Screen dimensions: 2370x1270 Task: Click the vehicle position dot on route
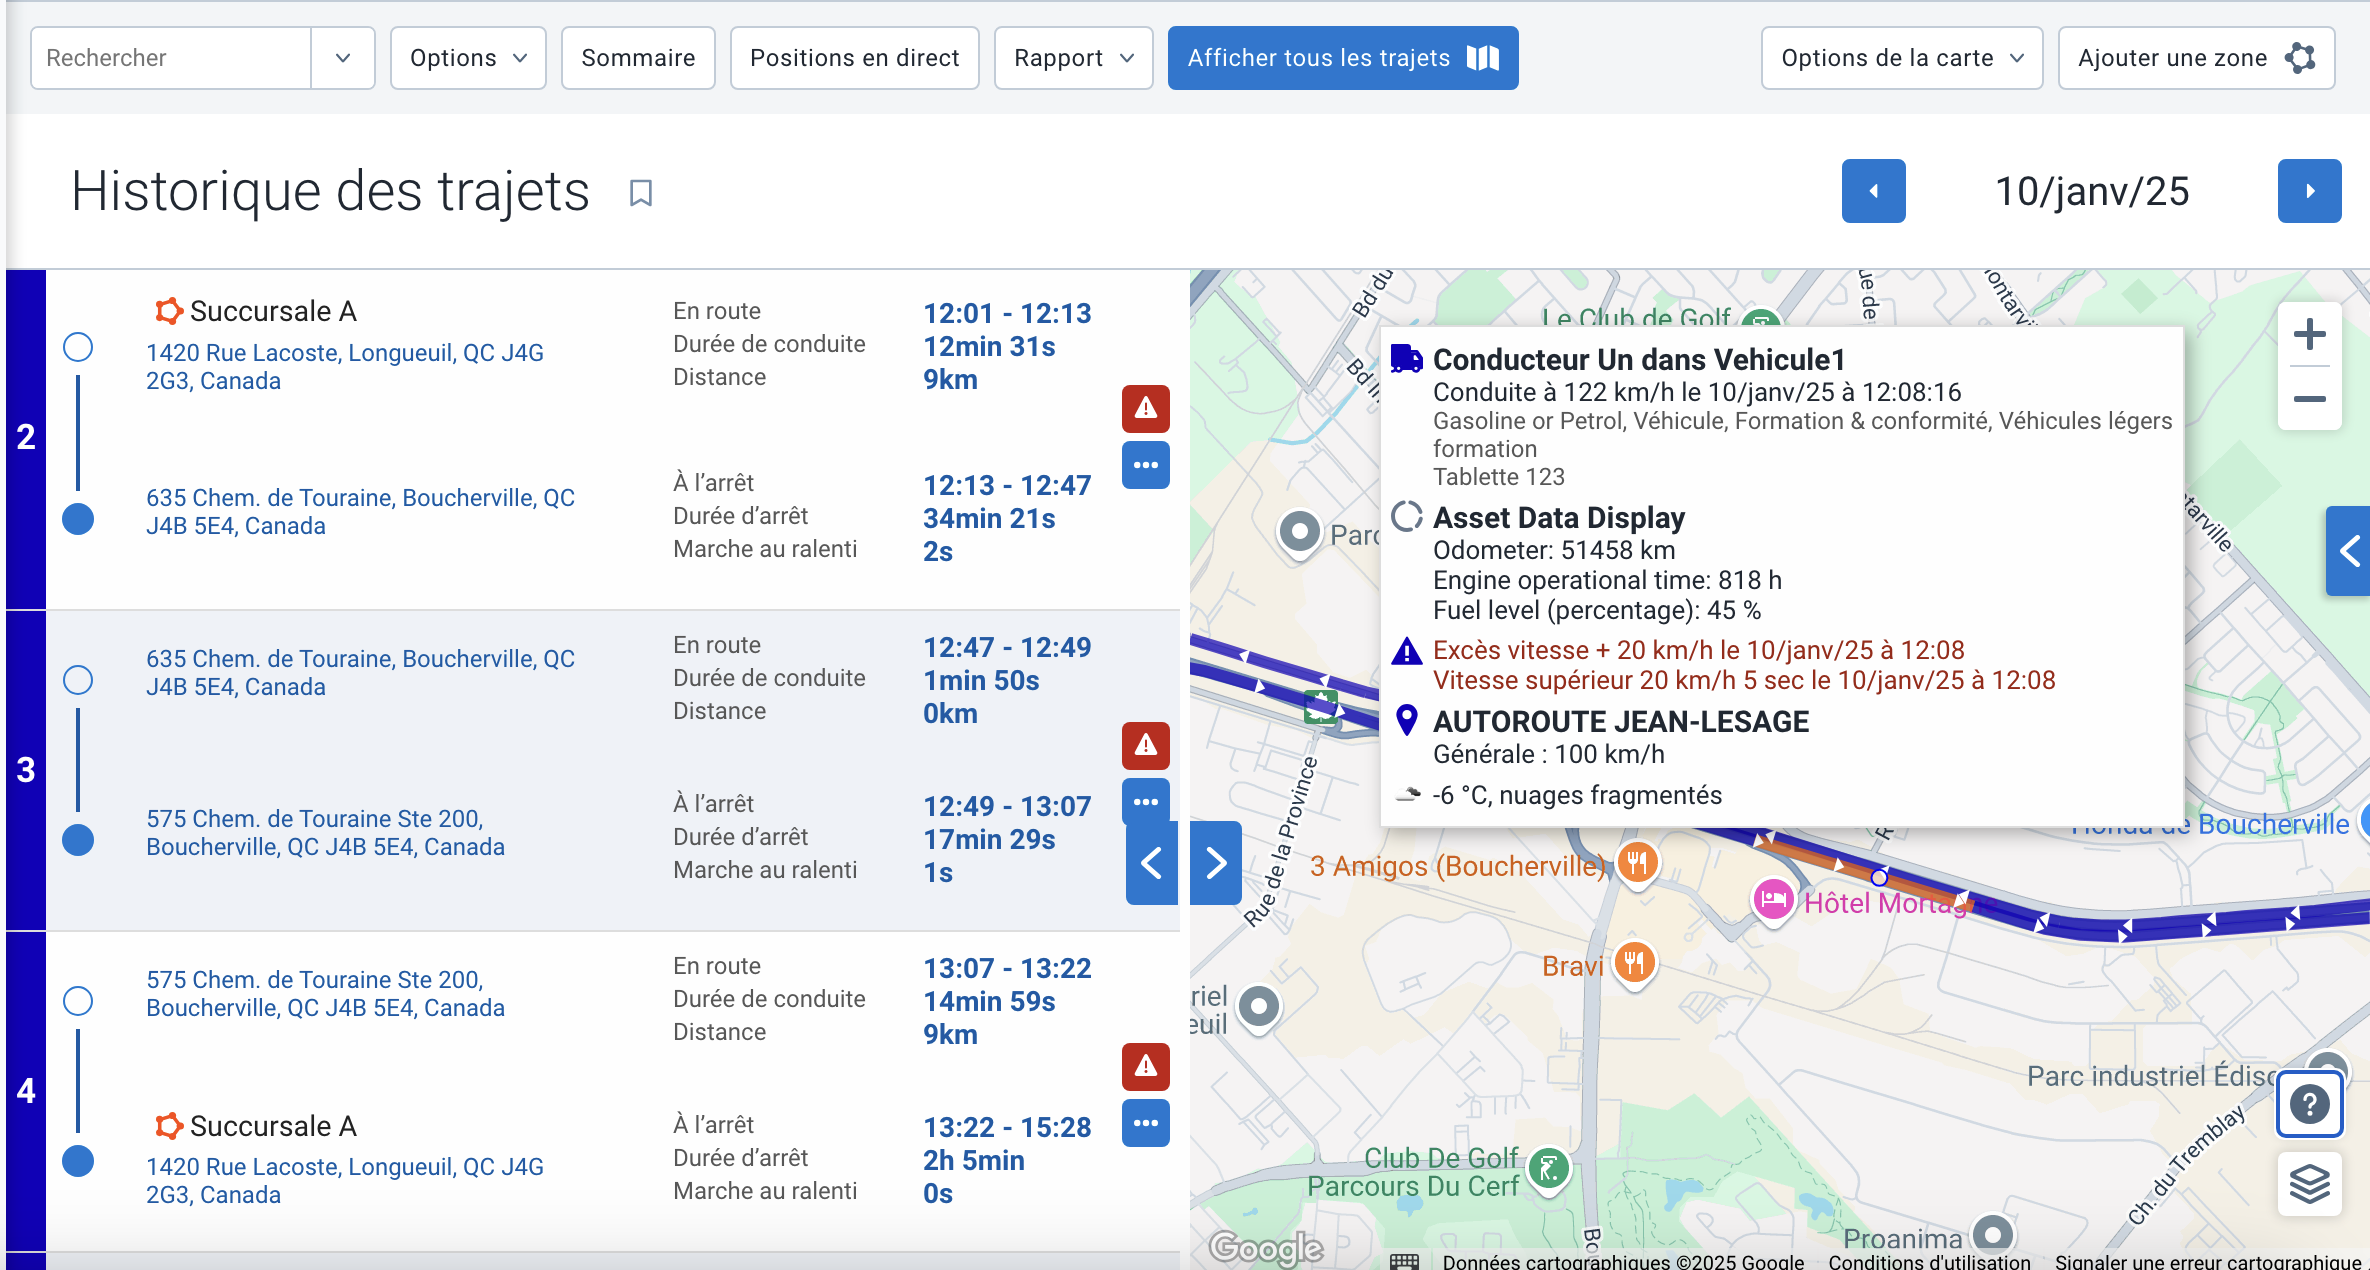pyautogui.click(x=1879, y=877)
